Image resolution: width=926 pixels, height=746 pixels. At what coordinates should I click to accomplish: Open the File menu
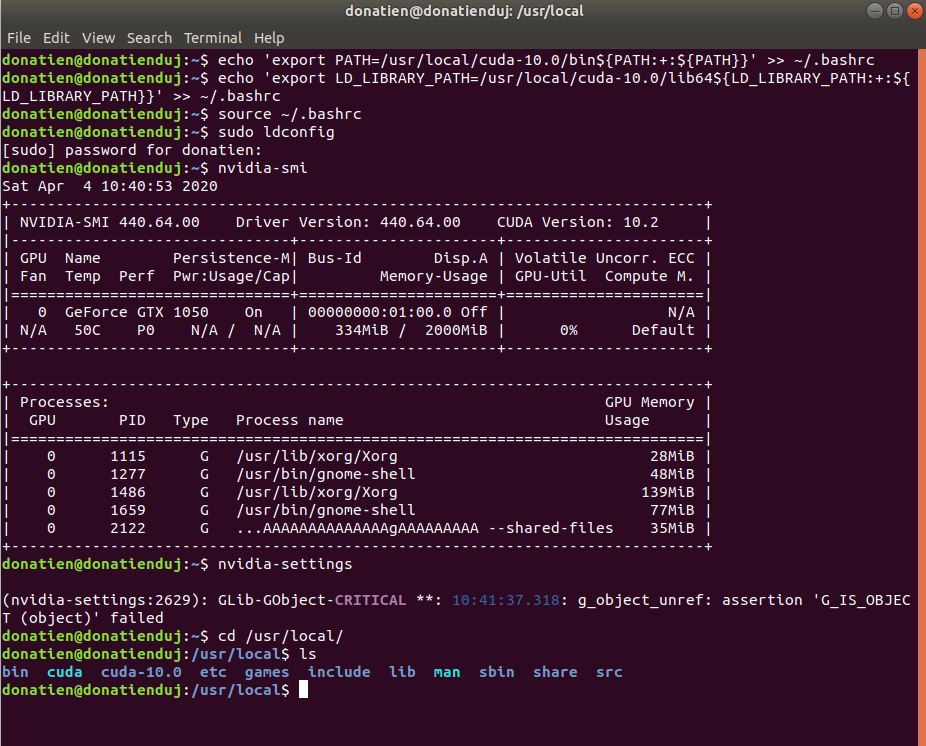19,38
